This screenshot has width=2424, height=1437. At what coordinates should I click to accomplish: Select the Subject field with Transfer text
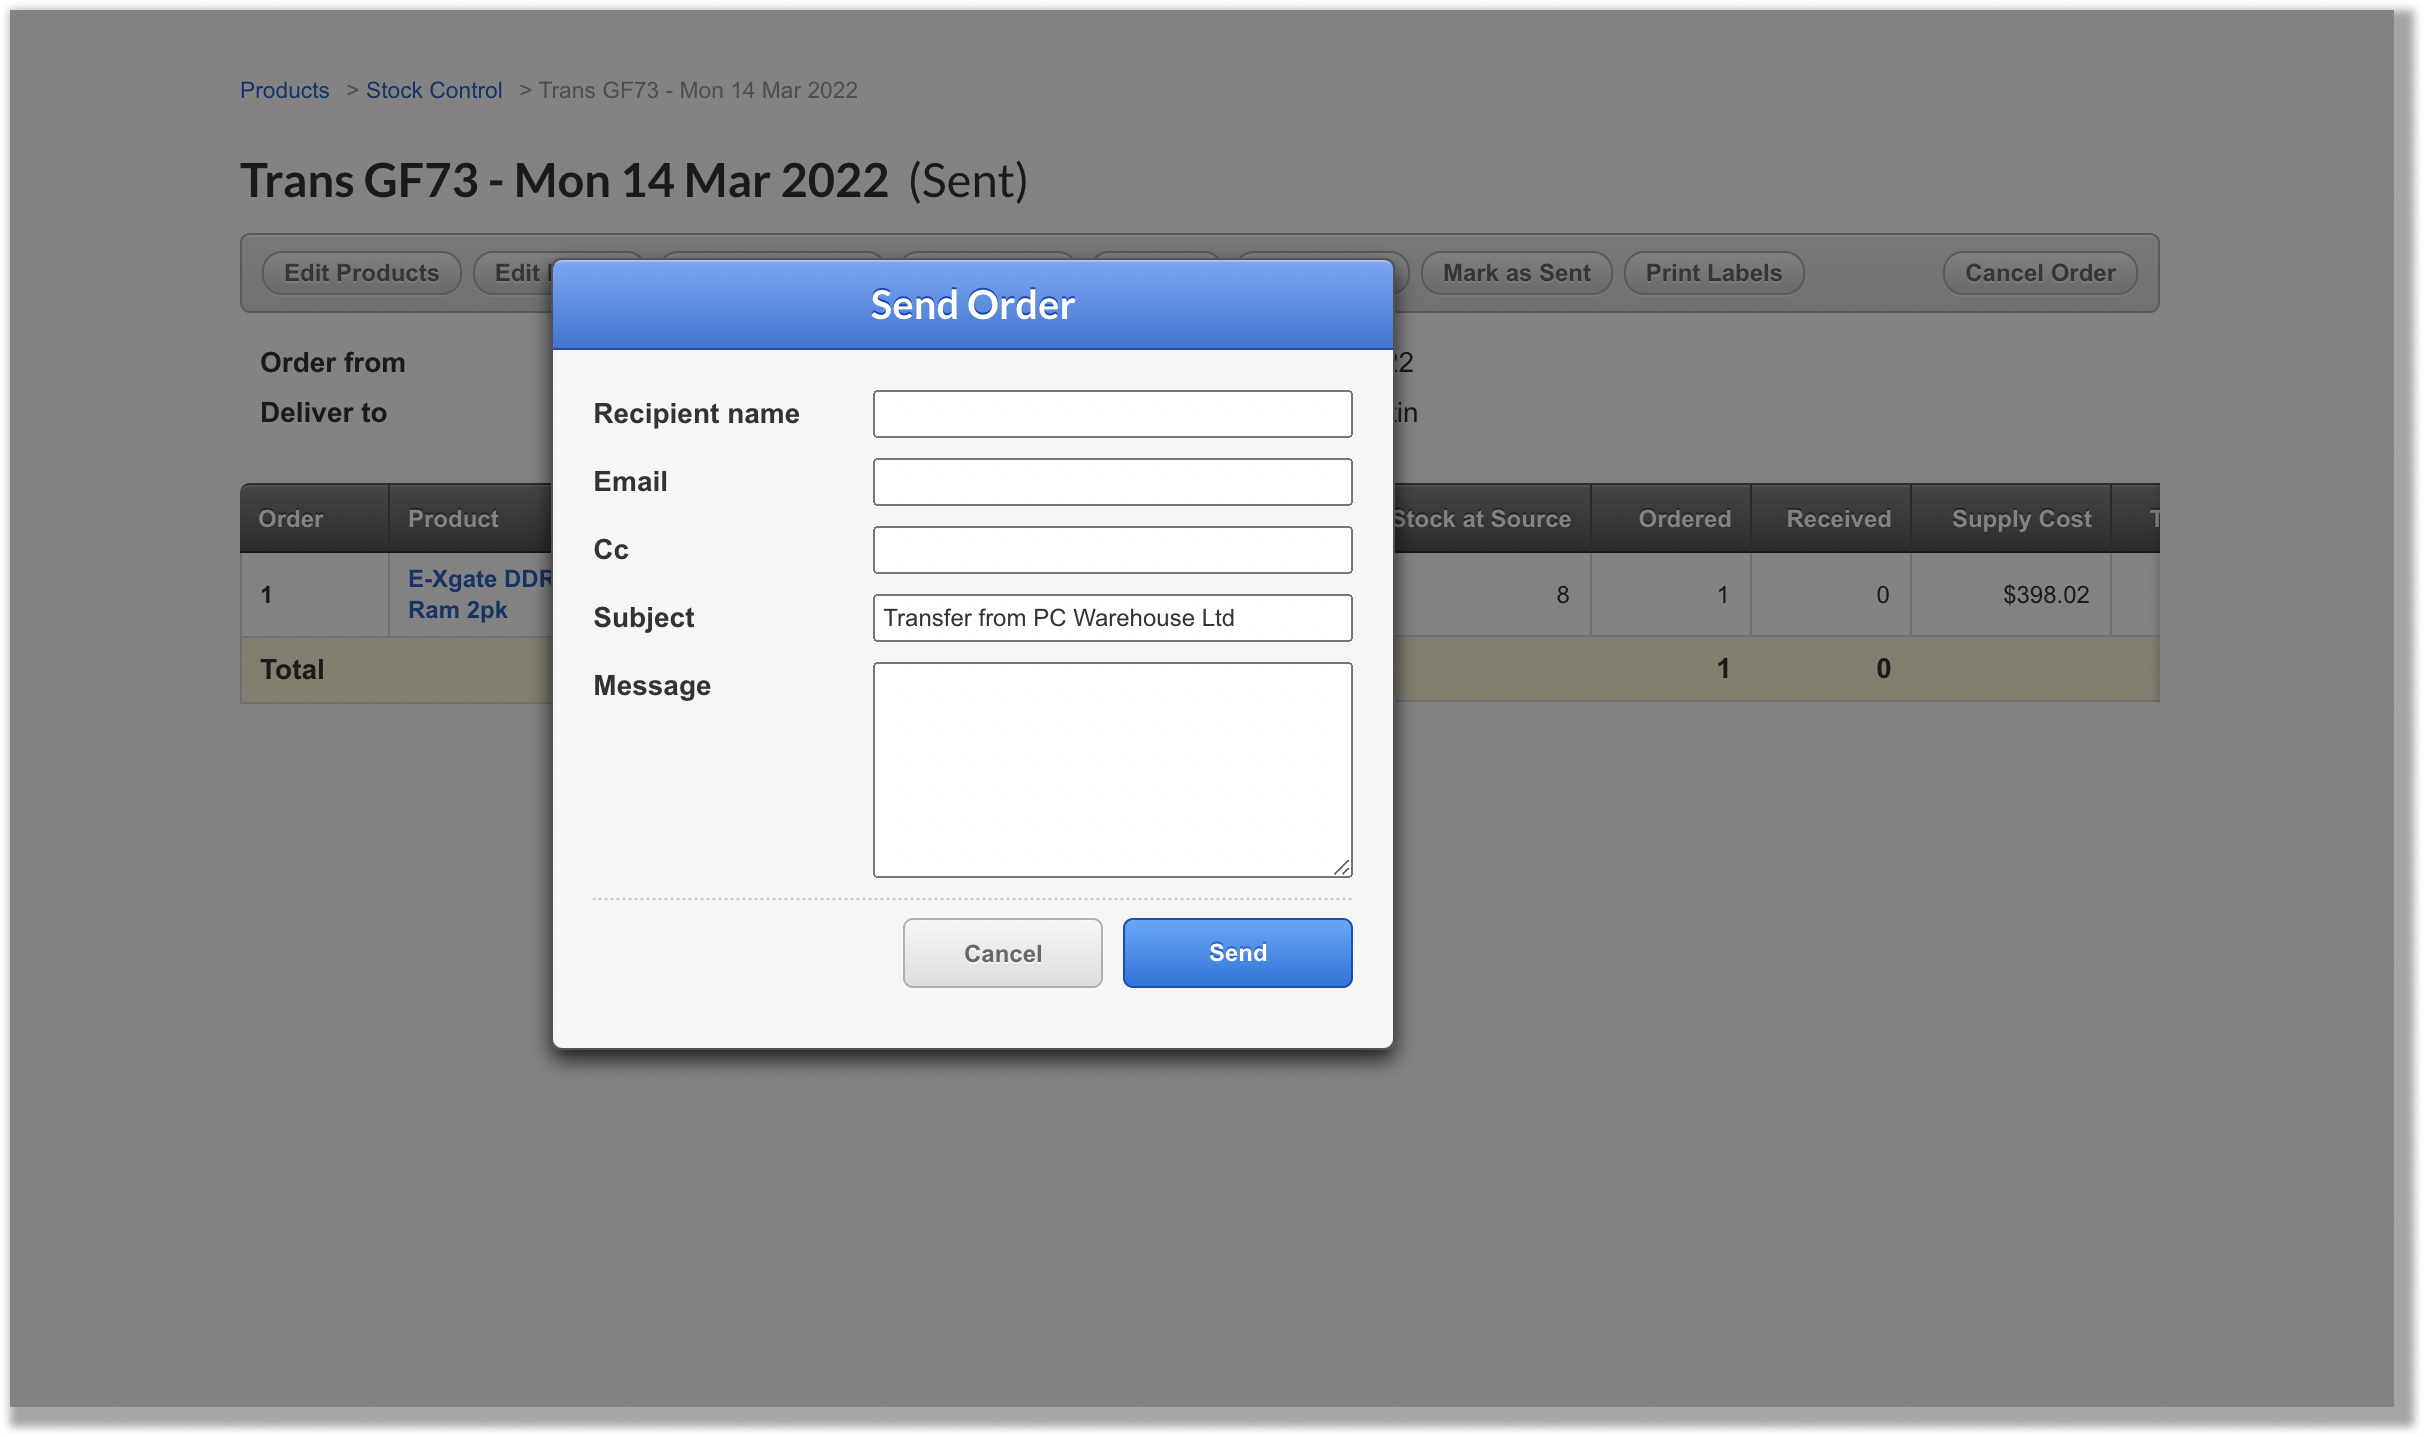1112,618
